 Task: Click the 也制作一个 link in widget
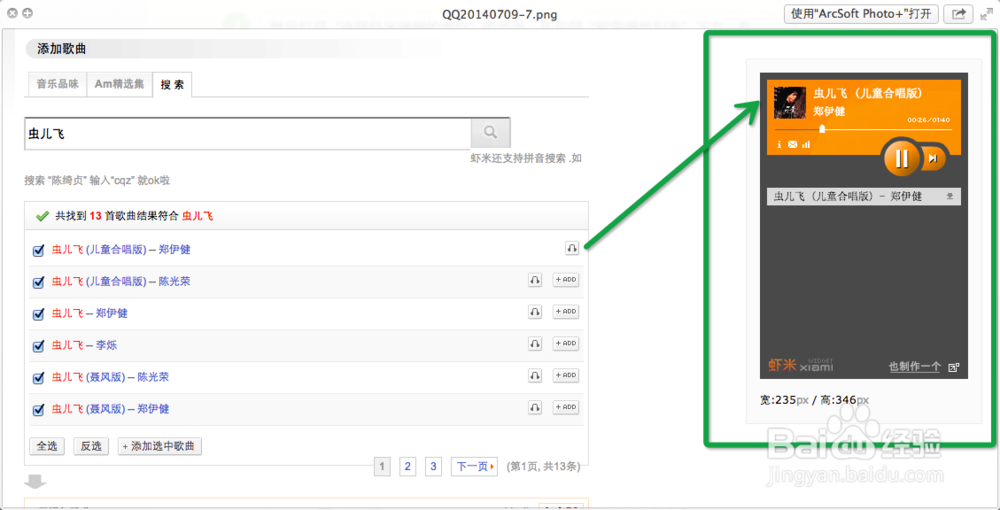point(915,367)
